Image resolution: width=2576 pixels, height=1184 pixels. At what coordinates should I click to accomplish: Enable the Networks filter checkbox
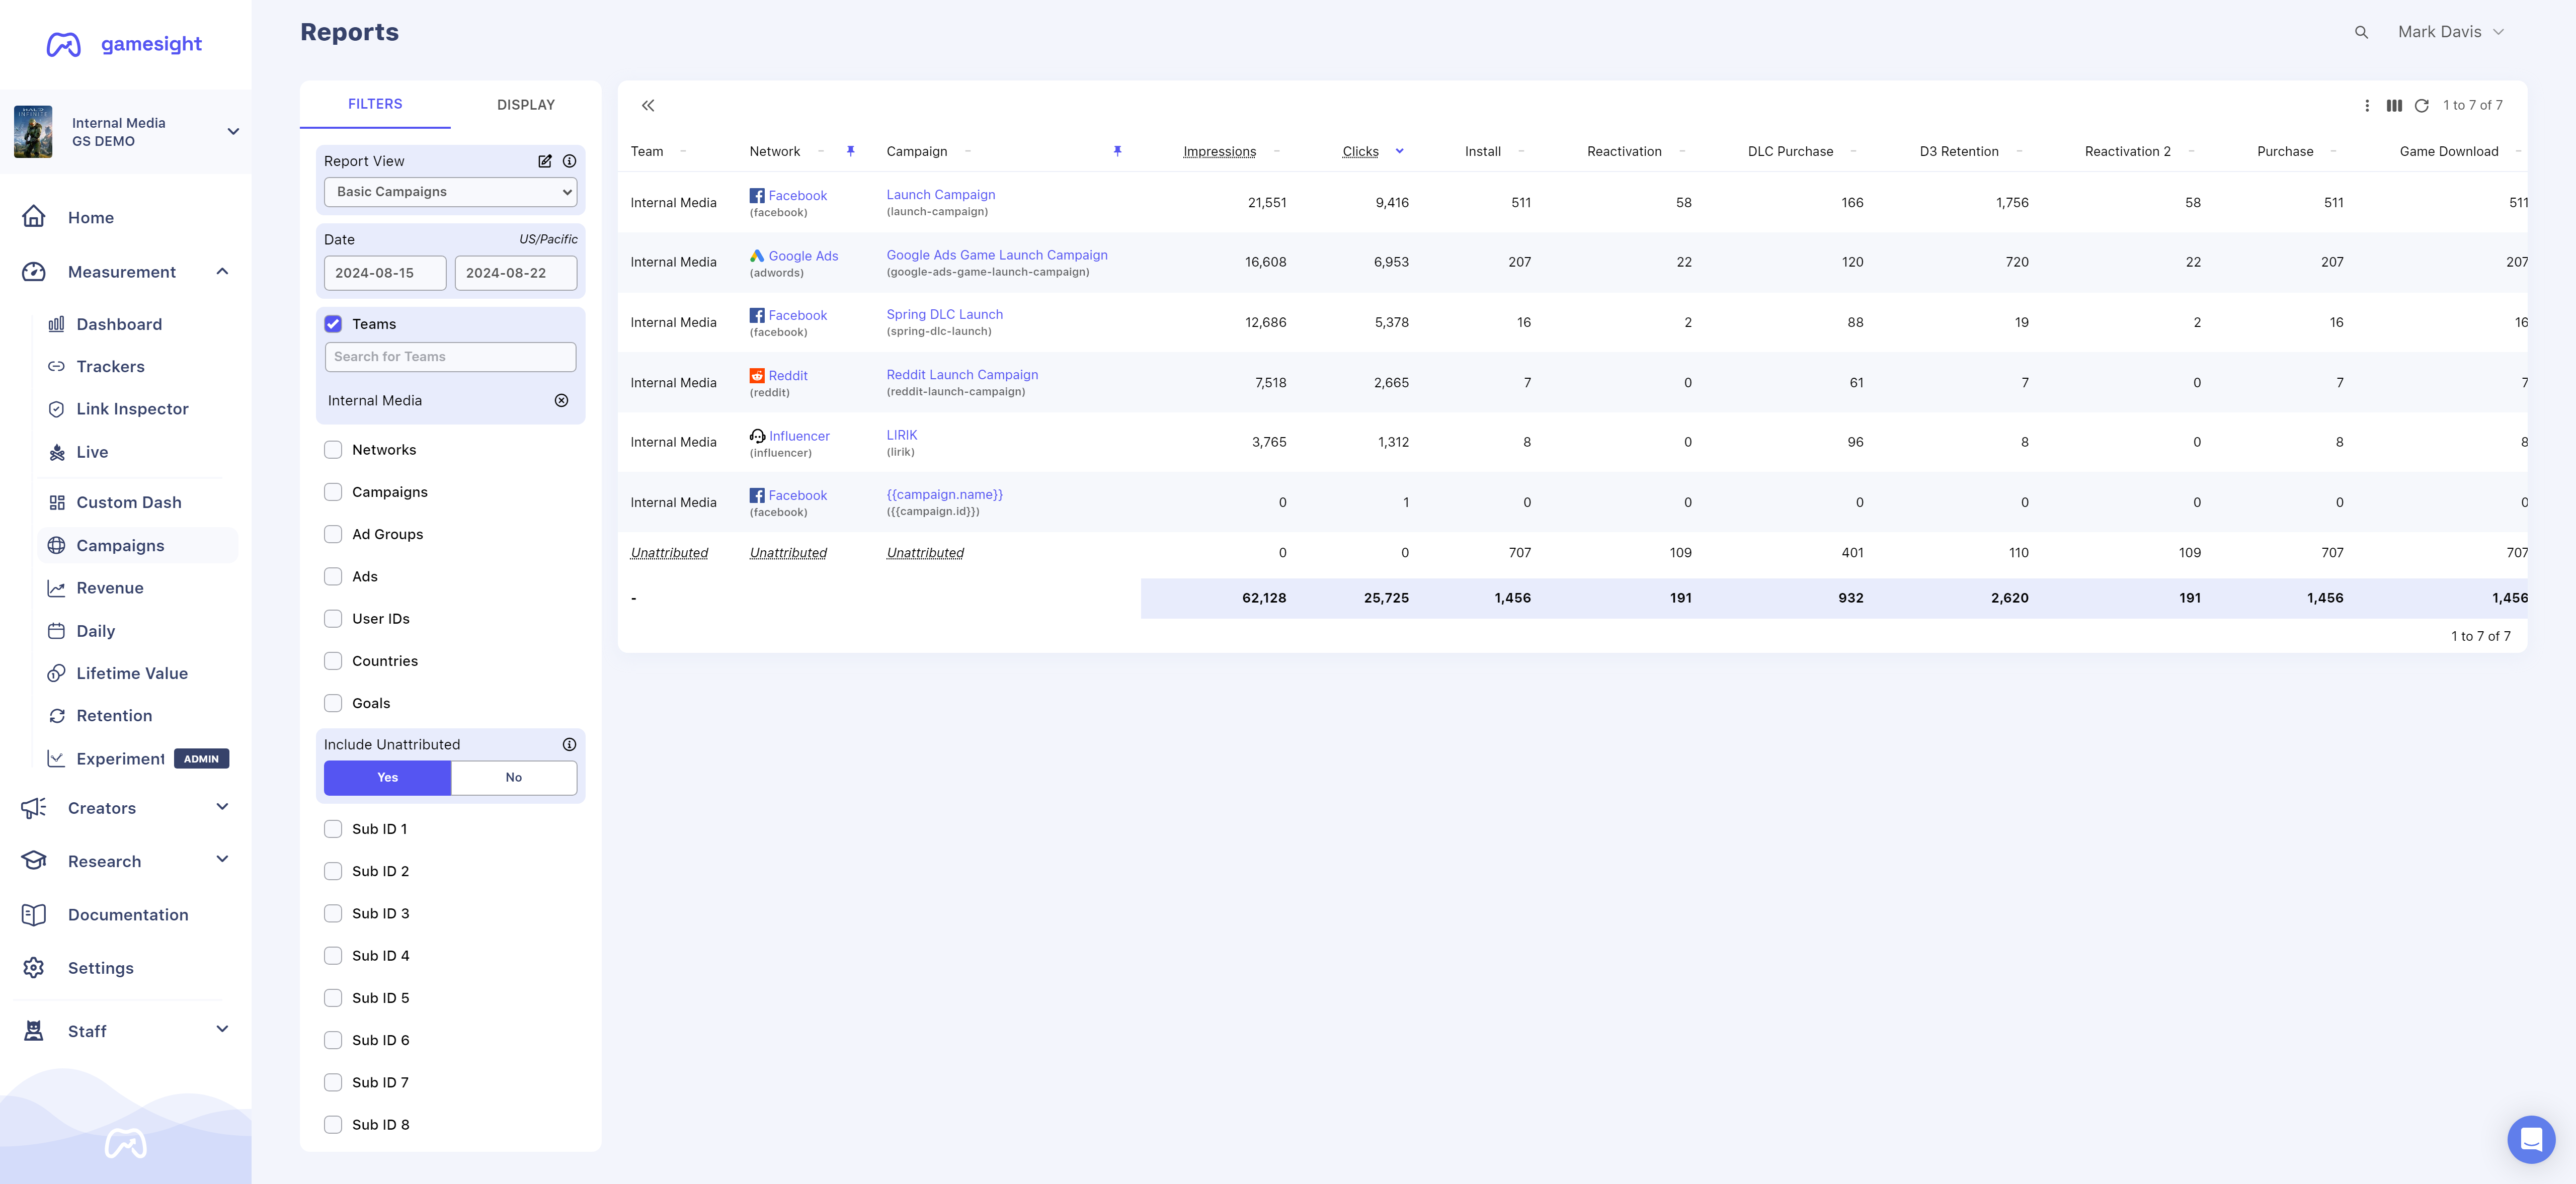coord(333,450)
